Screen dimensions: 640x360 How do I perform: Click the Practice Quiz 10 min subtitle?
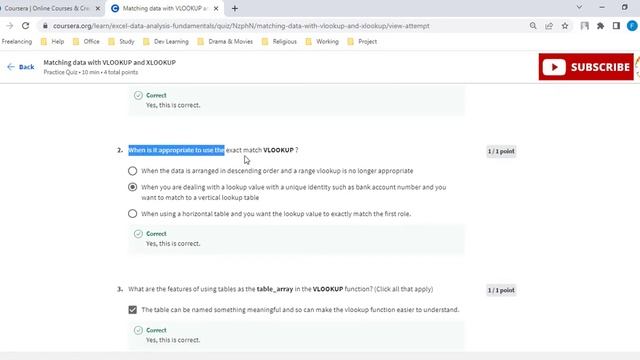click(91, 72)
